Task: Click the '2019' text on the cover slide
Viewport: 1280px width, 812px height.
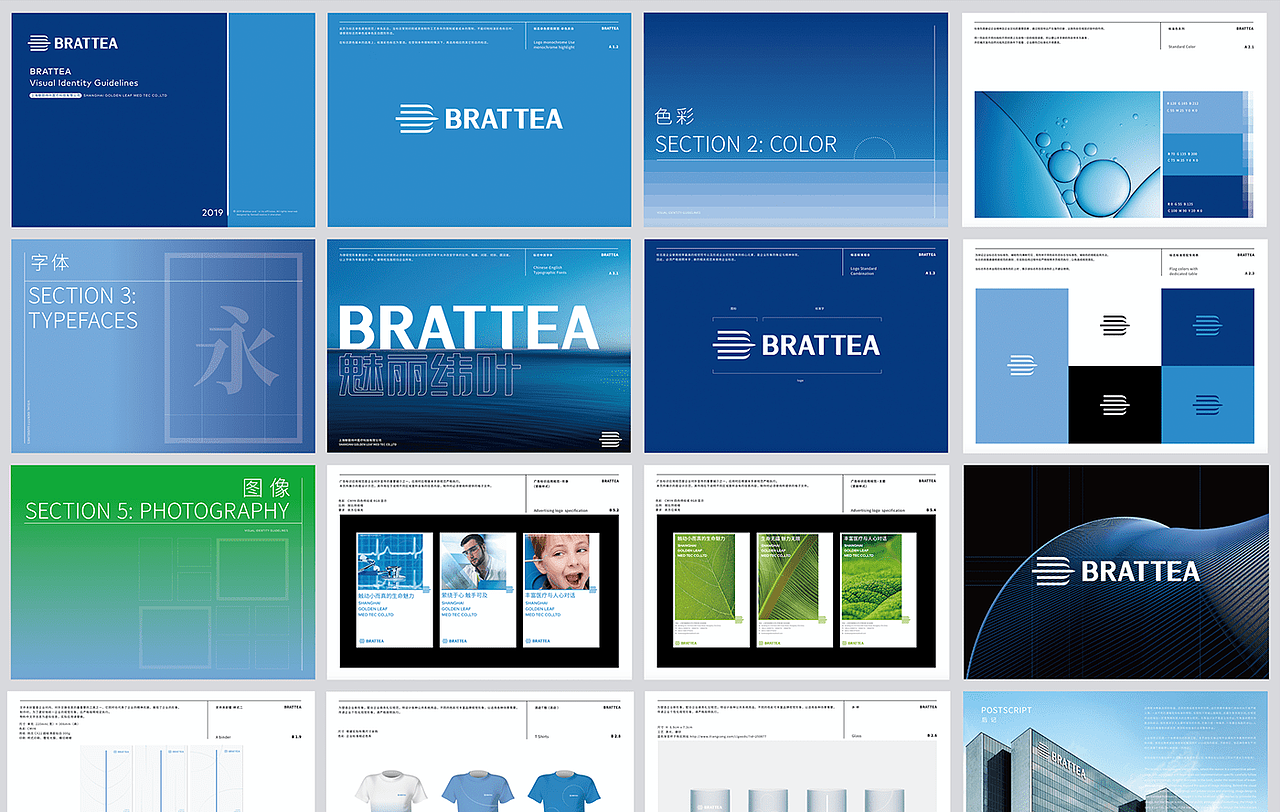Action: coord(213,212)
